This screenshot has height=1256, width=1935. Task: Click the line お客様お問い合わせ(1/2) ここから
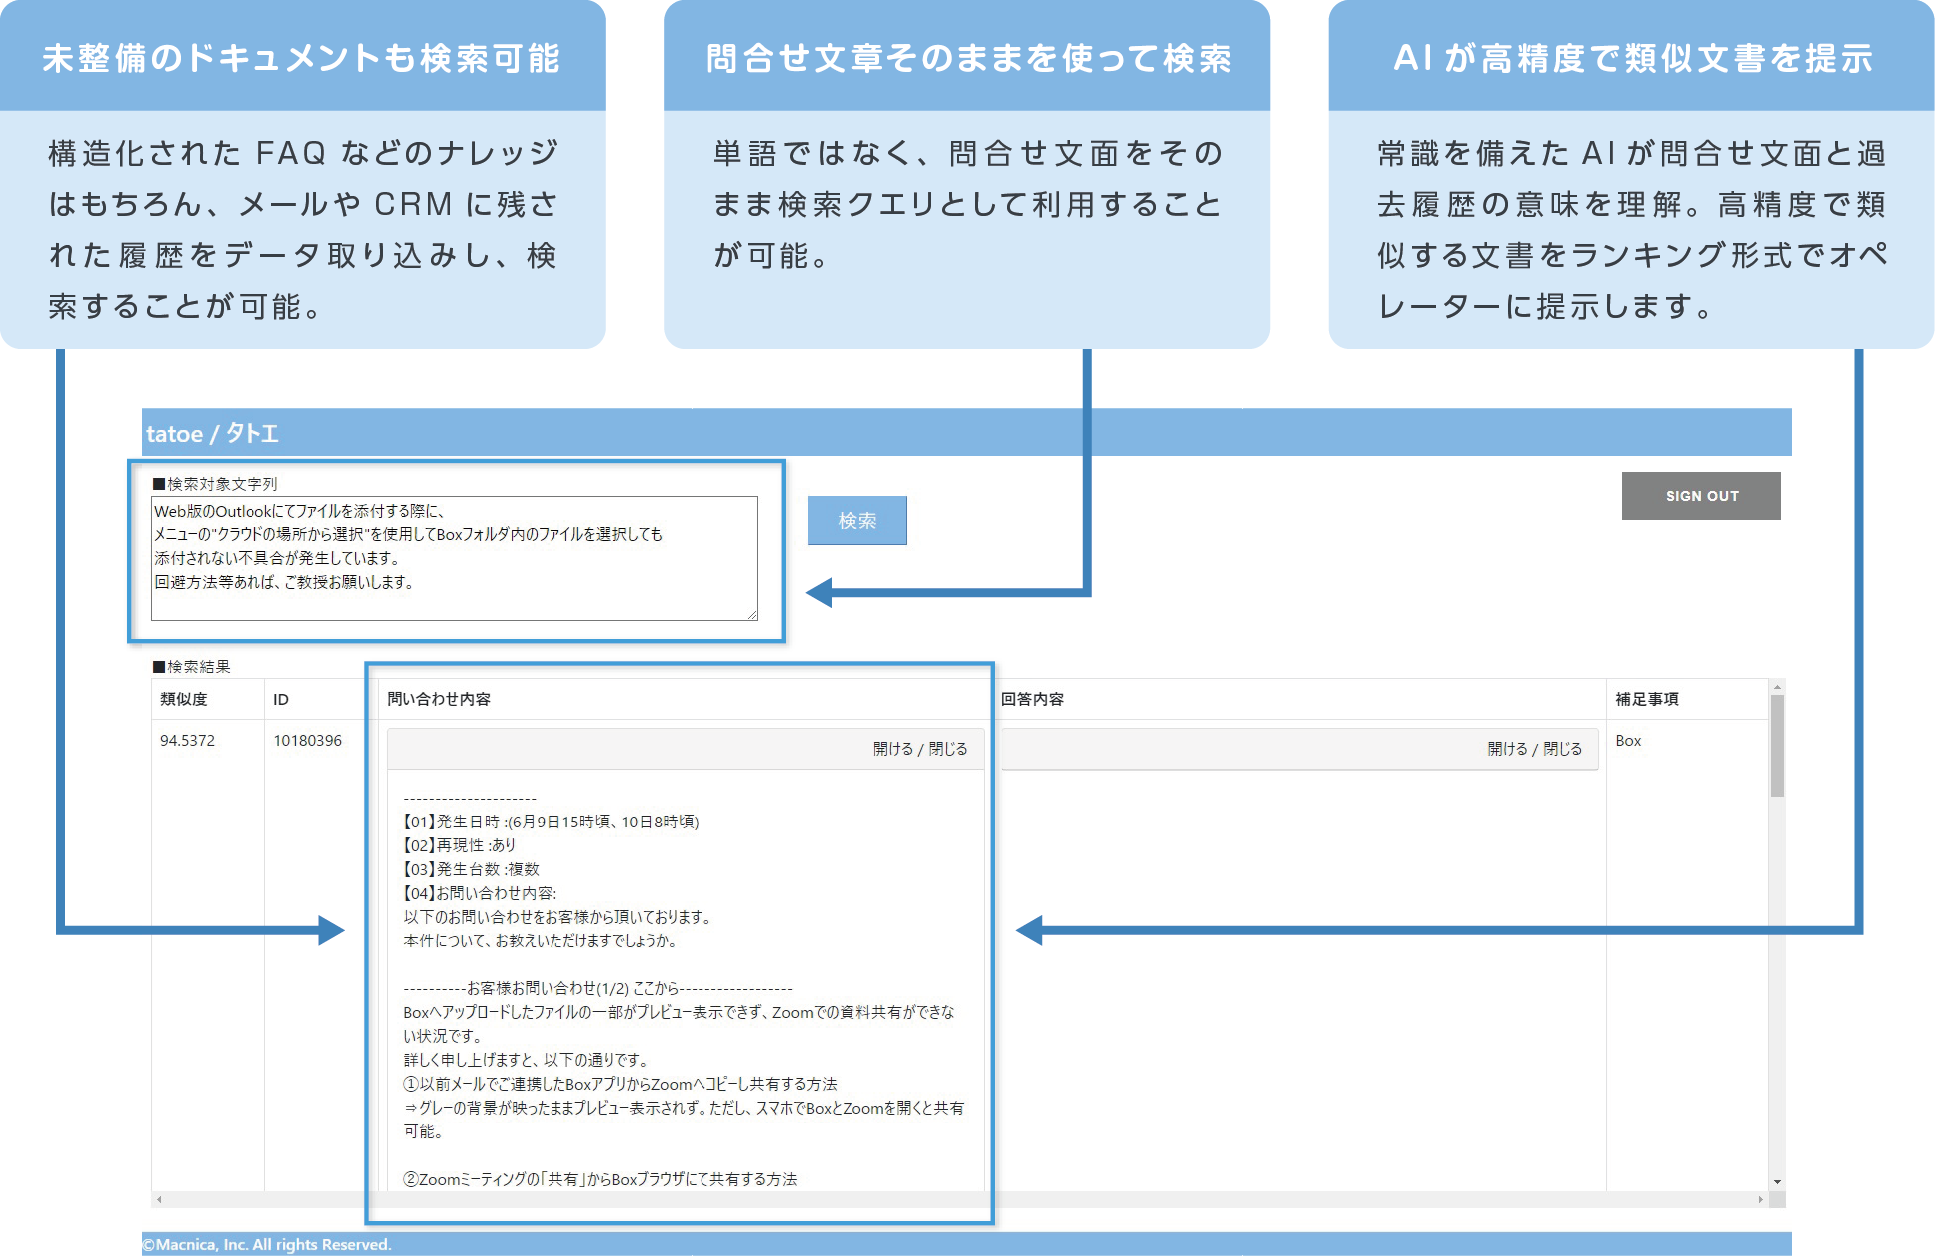click(598, 988)
